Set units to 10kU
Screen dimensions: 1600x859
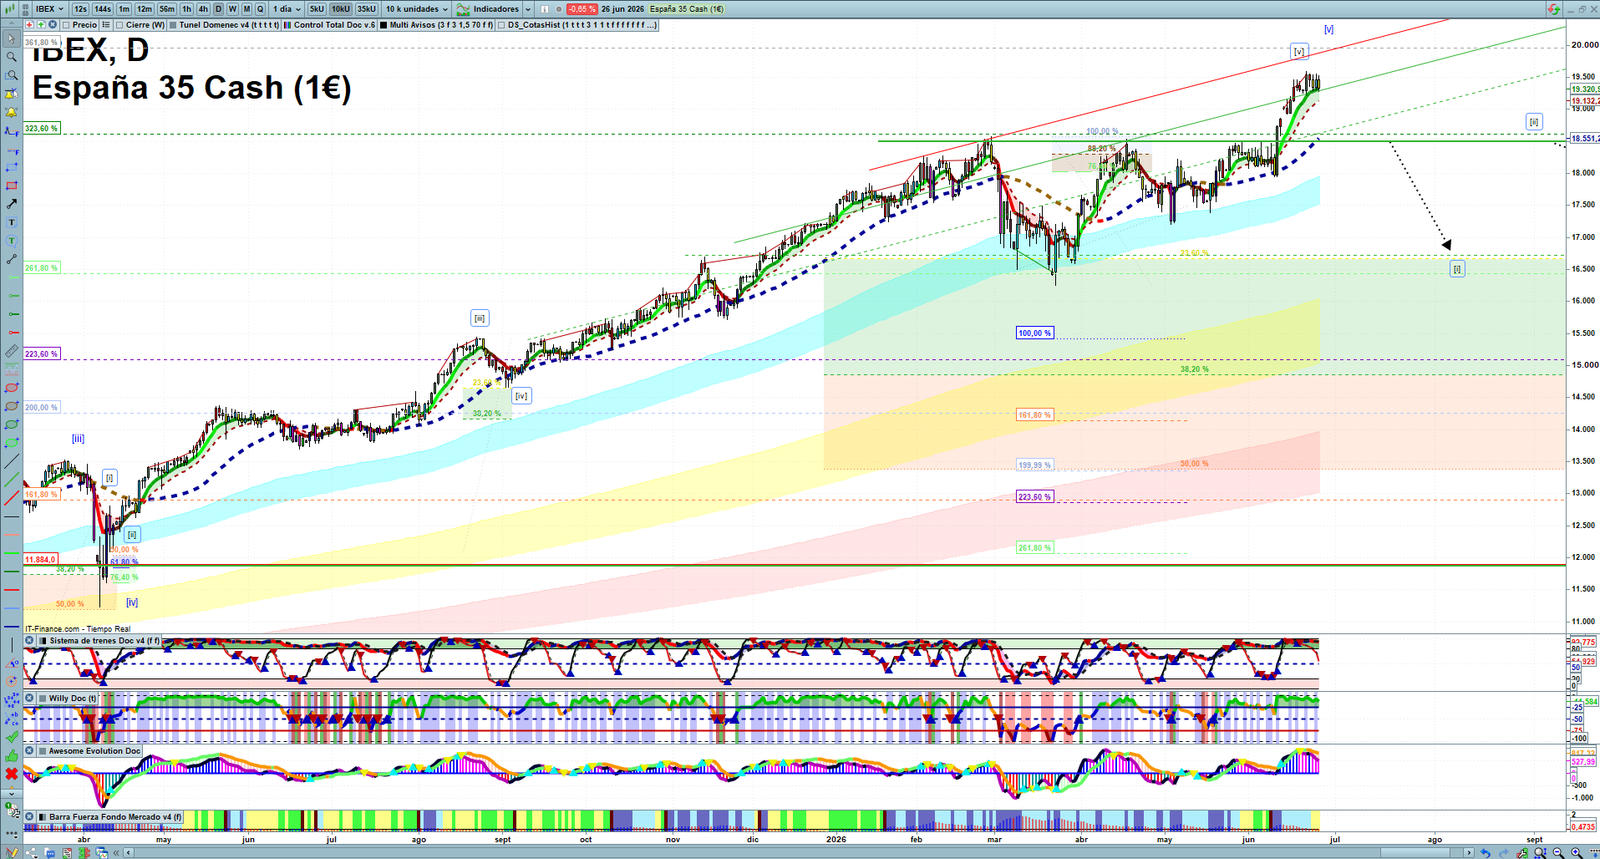pos(341,9)
